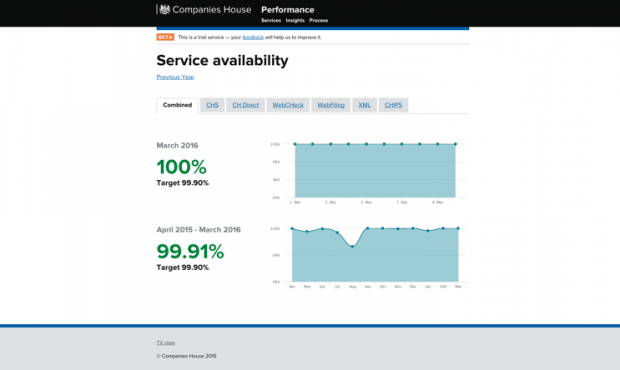This screenshot has width=620, height=370.
Task: Click the Service availability page title
Action: click(x=222, y=60)
